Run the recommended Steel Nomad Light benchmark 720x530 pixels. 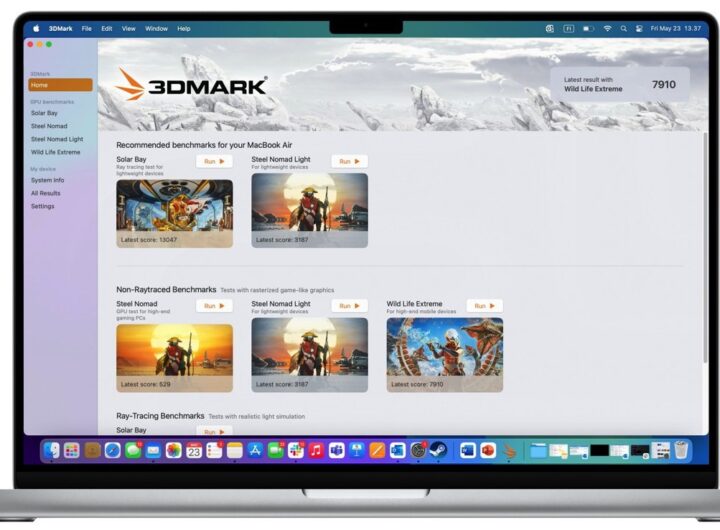(349, 161)
